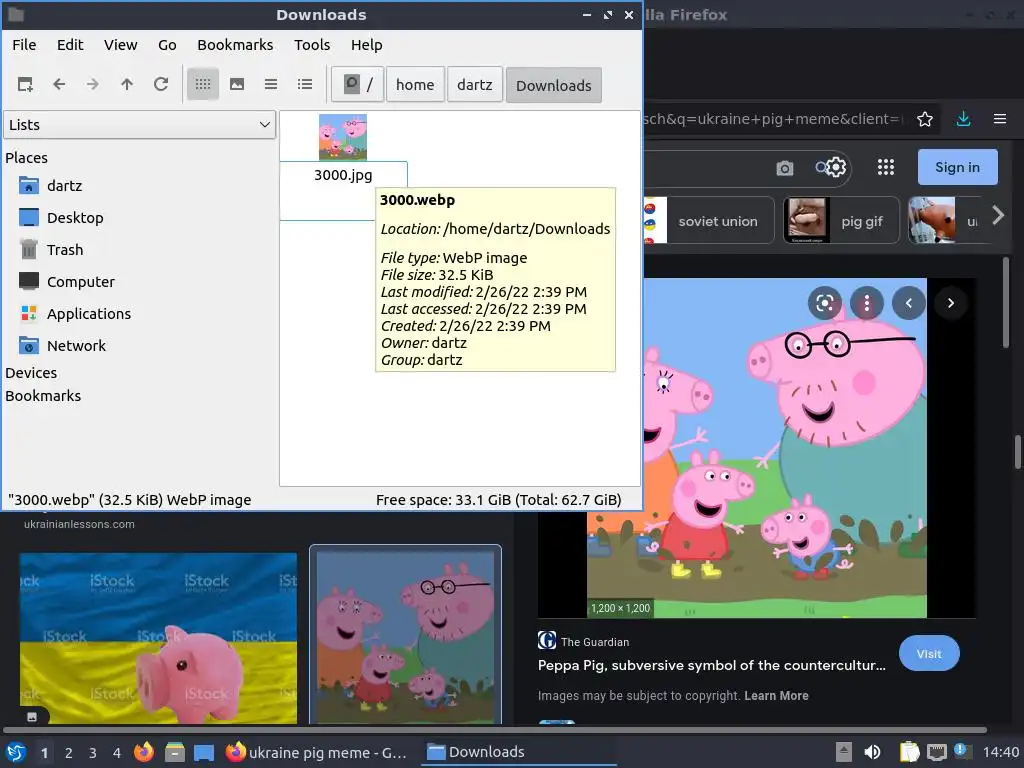
Task: Open image preview more options menu
Action: coord(867,303)
